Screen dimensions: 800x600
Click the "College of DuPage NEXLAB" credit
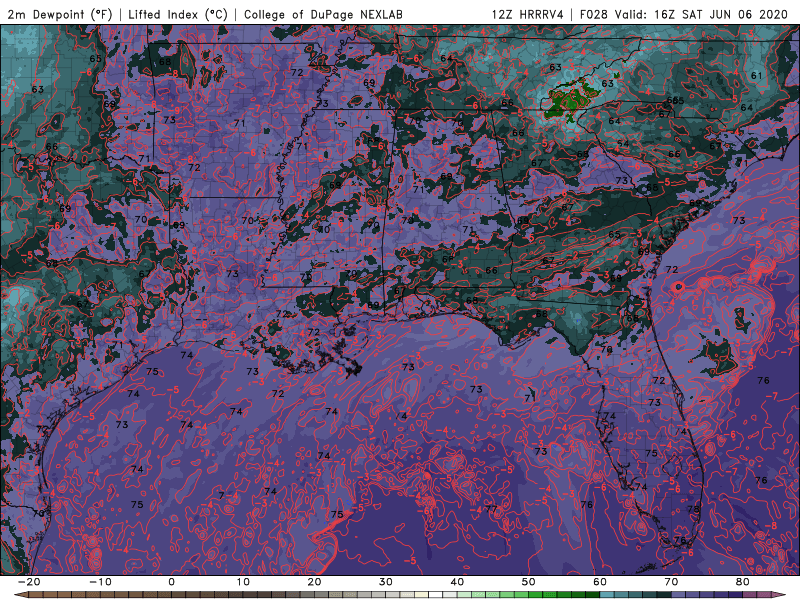323,14
